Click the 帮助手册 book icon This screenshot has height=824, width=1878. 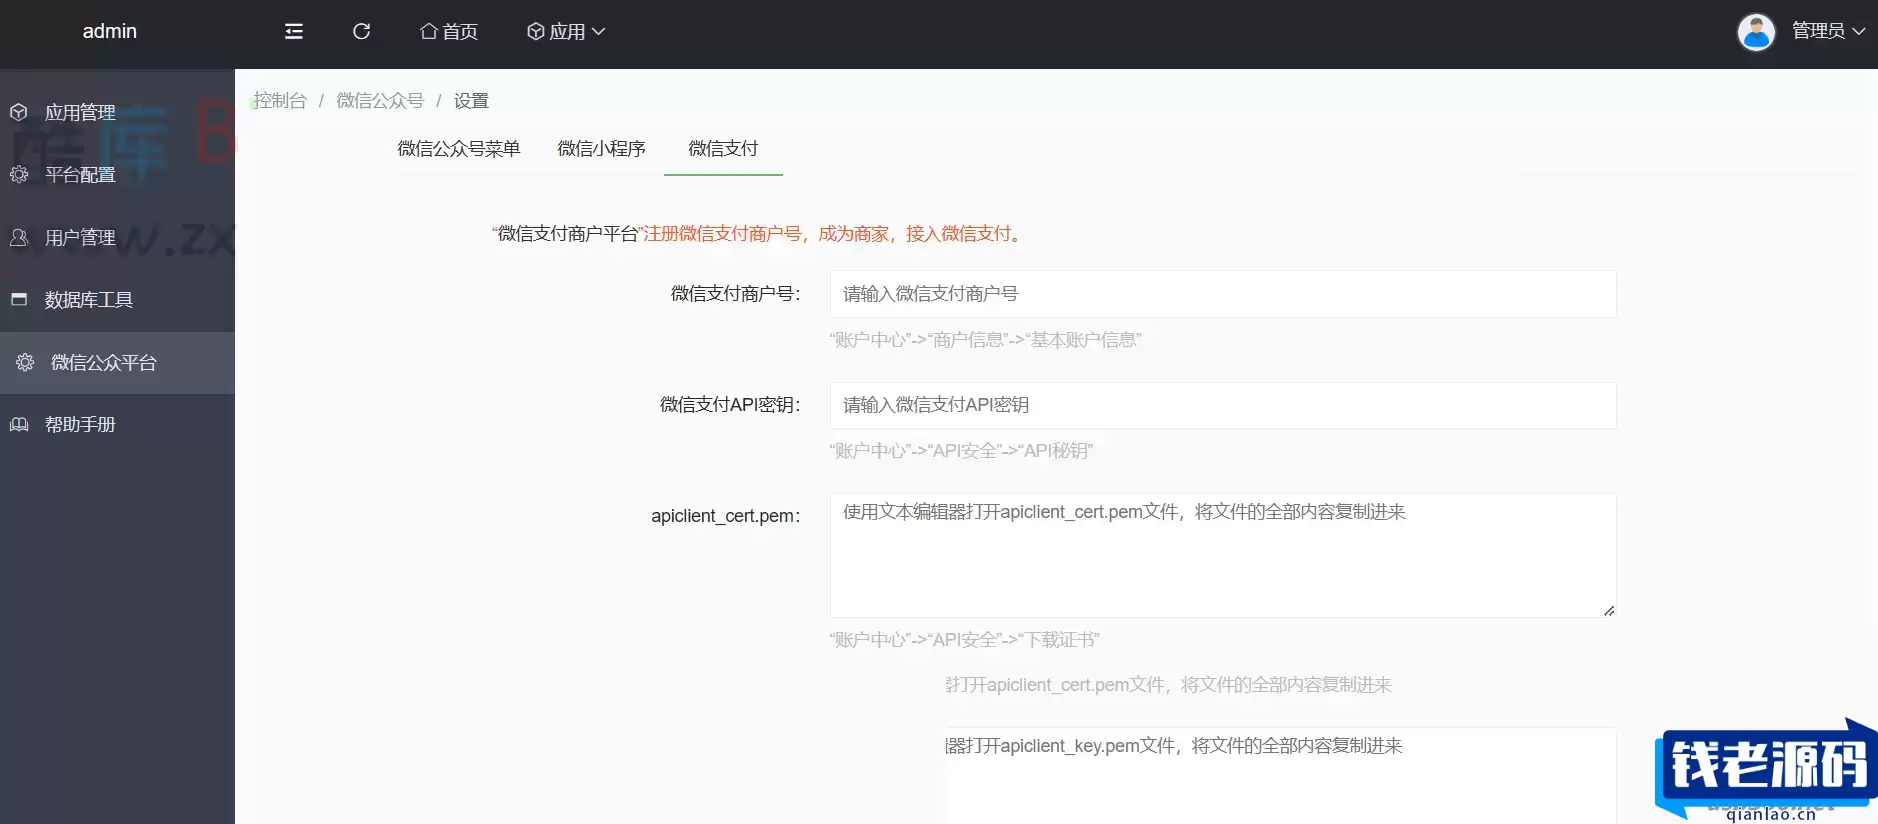[19, 424]
